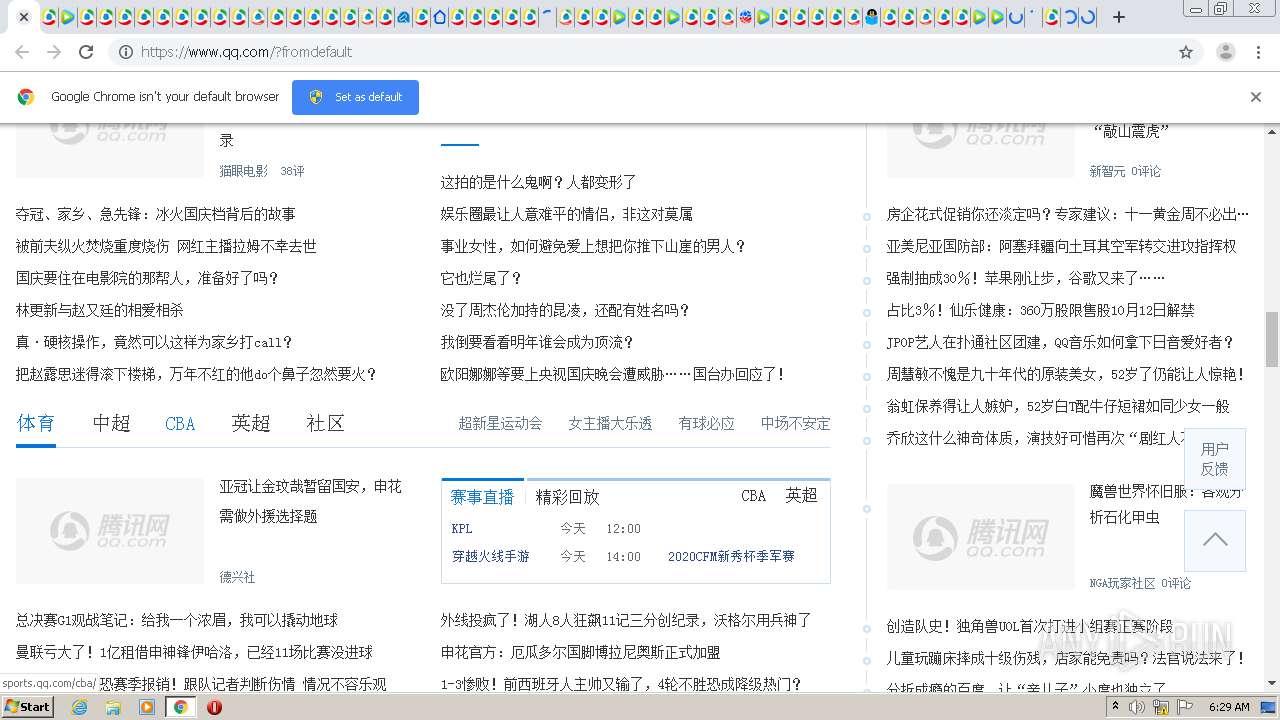1280x720 pixels.
Task: Read 林更新与赵又廷的相爱相杀 article
Action: coord(100,310)
